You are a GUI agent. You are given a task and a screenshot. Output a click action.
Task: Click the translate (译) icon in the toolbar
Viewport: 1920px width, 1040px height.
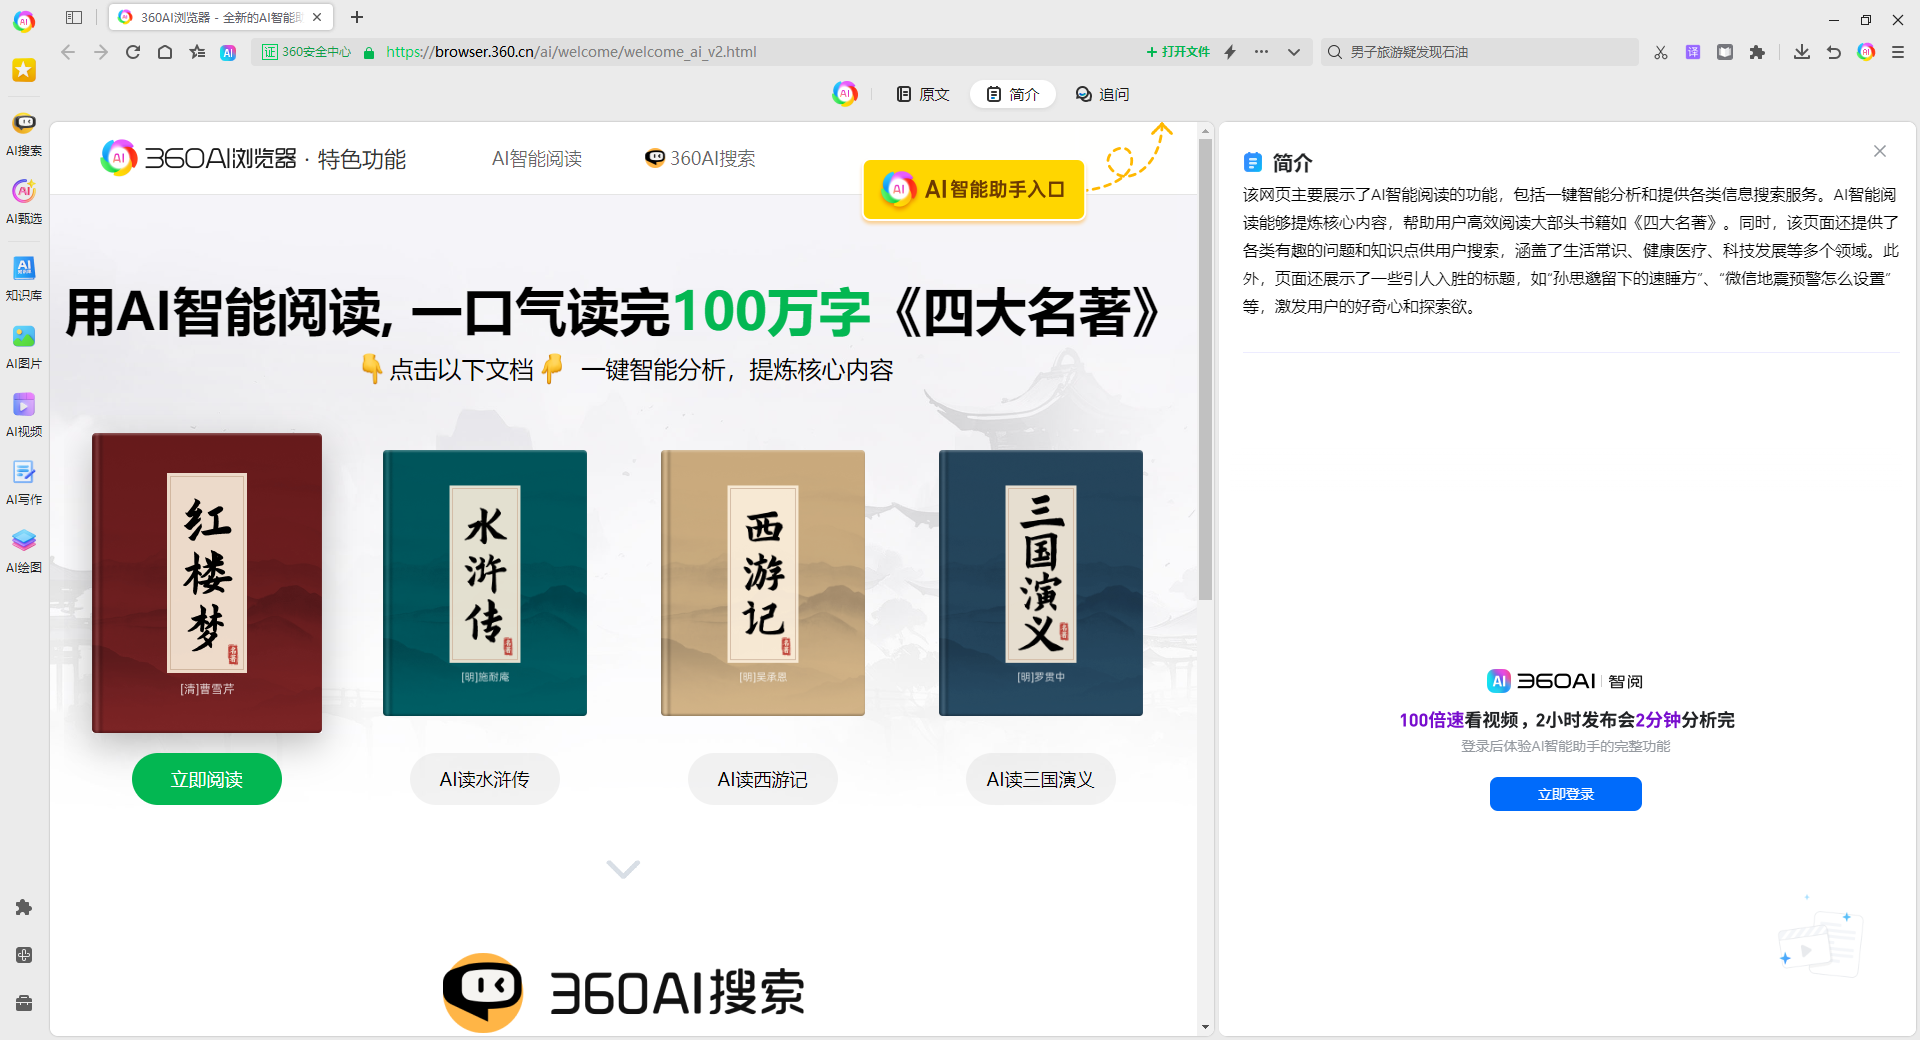click(x=1693, y=52)
